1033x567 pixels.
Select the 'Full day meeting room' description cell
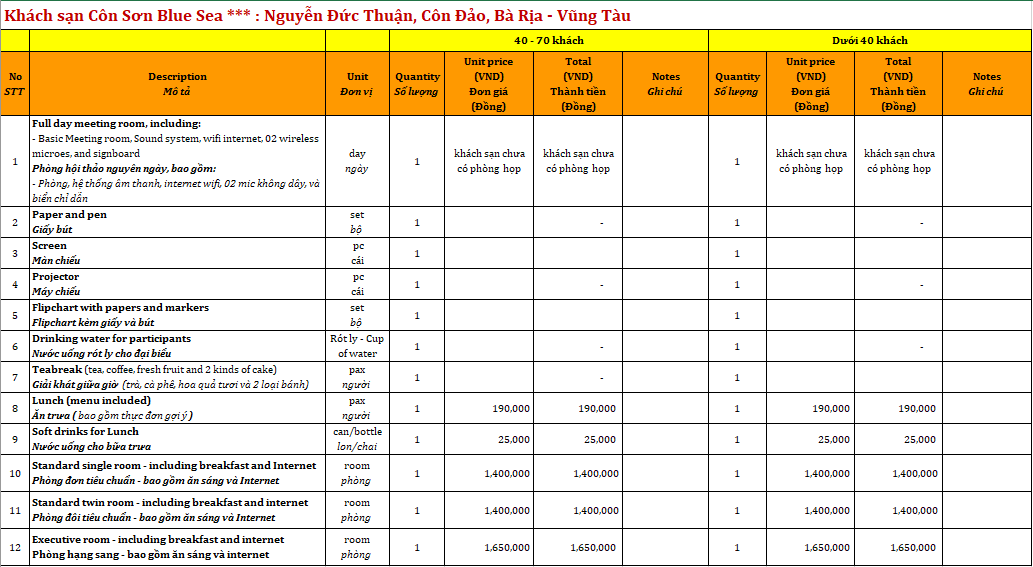pos(177,161)
